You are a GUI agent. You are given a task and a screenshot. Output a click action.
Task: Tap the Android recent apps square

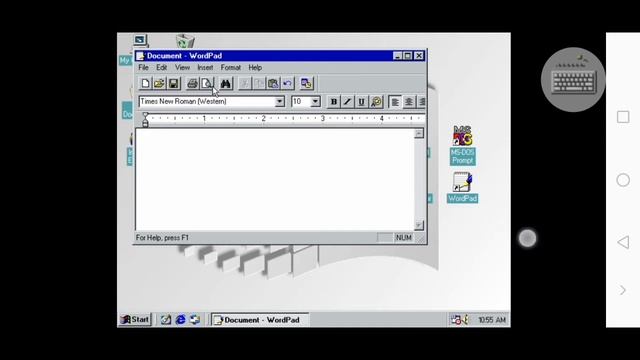click(623, 117)
